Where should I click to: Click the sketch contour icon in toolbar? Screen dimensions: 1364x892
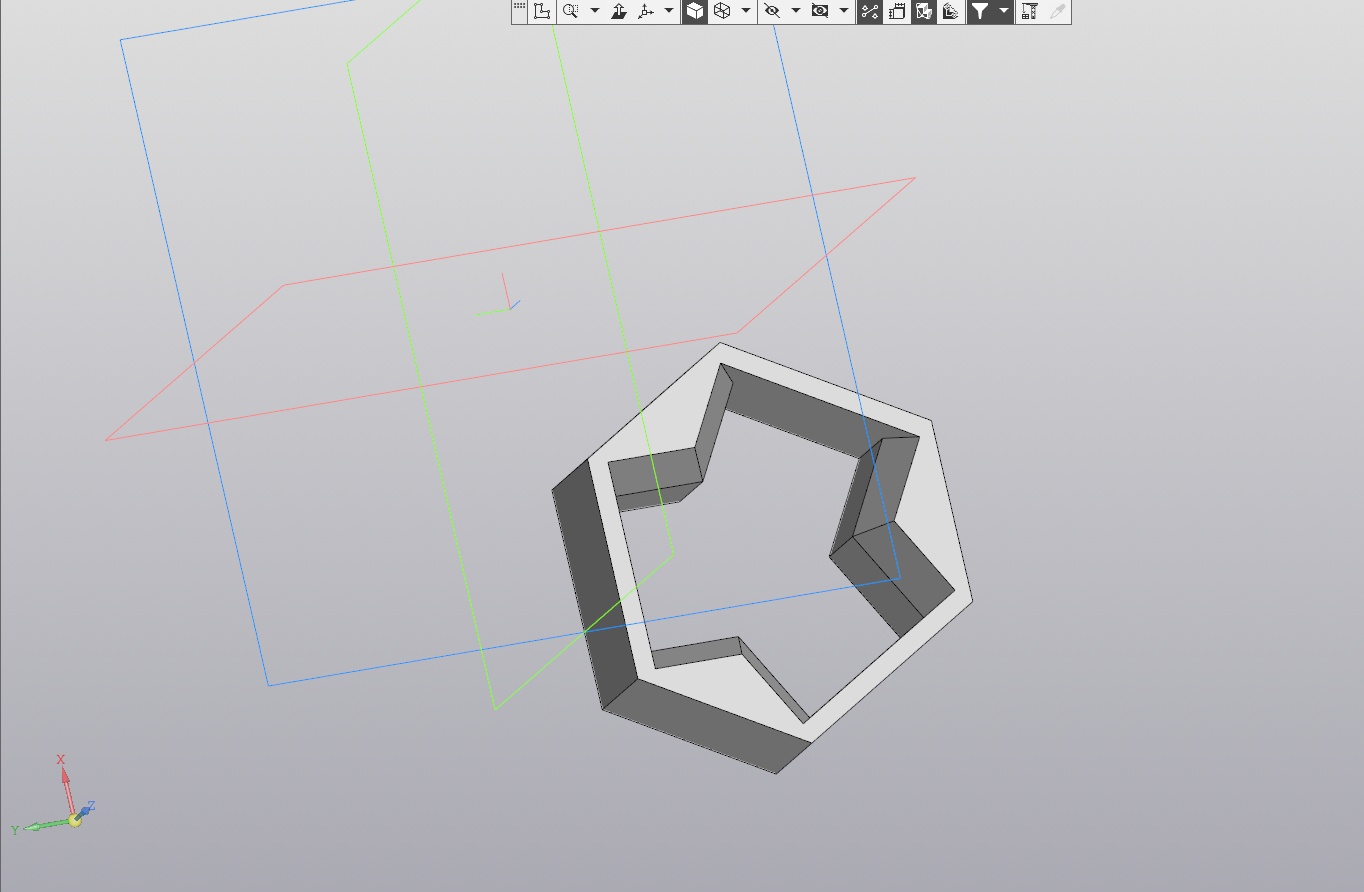tap(542, 11)
